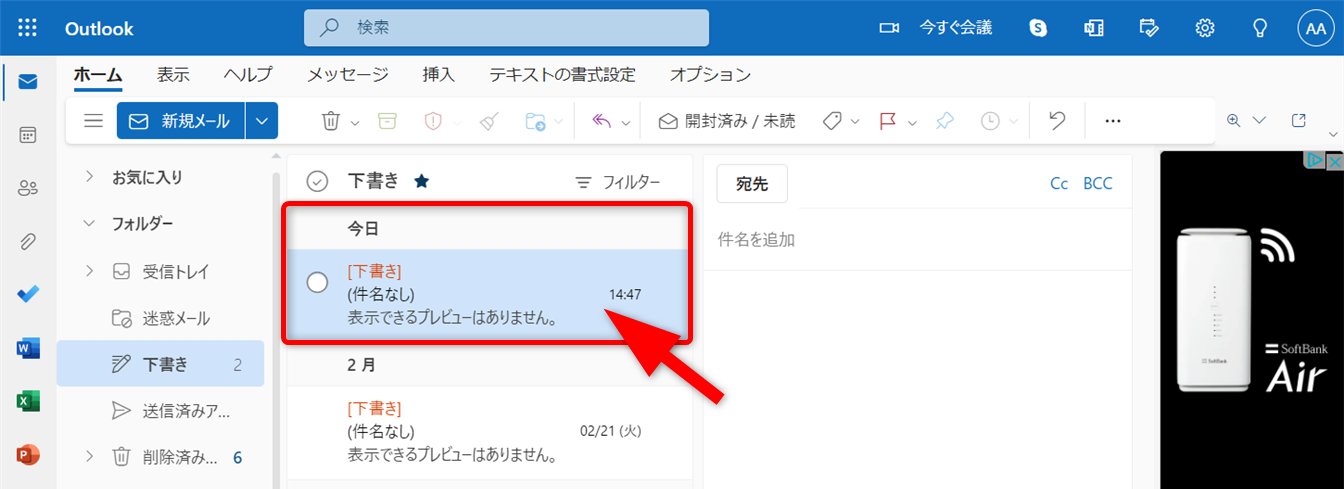This screenshot has height=489, width=1344.
Task: Launch Excel from the left sidebar
Action: tap(28, 401)
